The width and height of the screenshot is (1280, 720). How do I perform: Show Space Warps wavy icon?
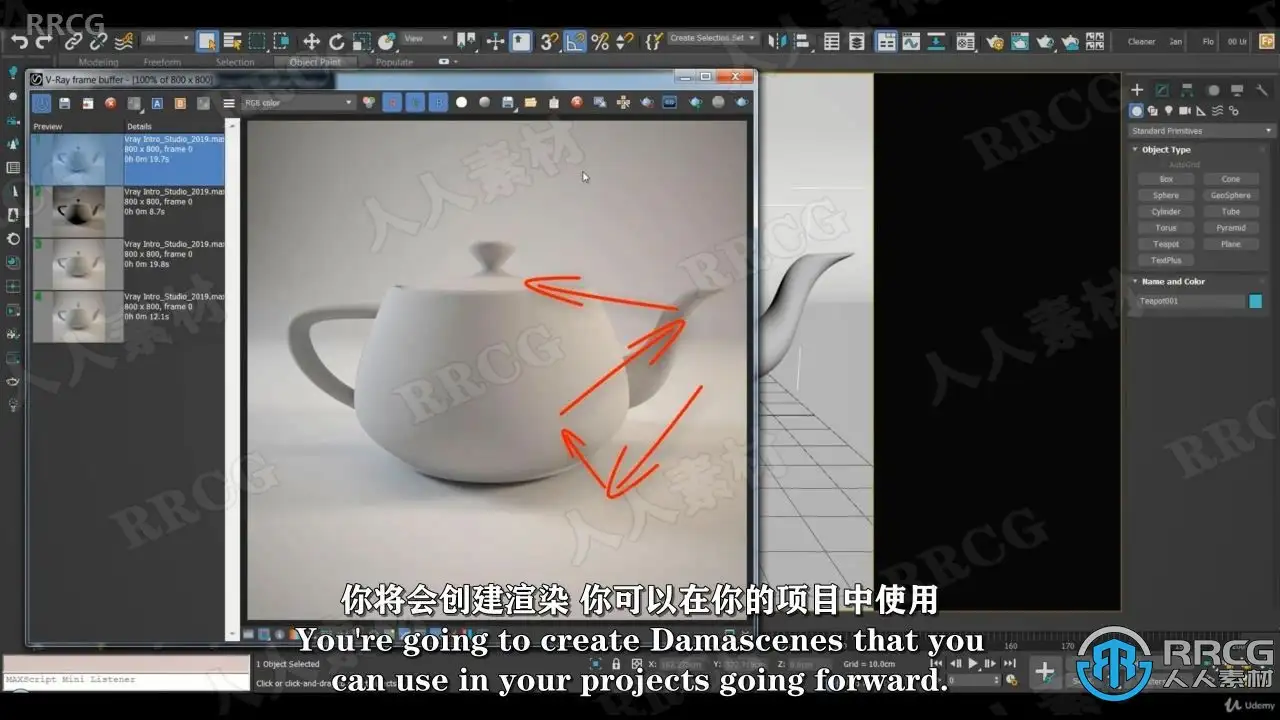[x=1217, y=111]
